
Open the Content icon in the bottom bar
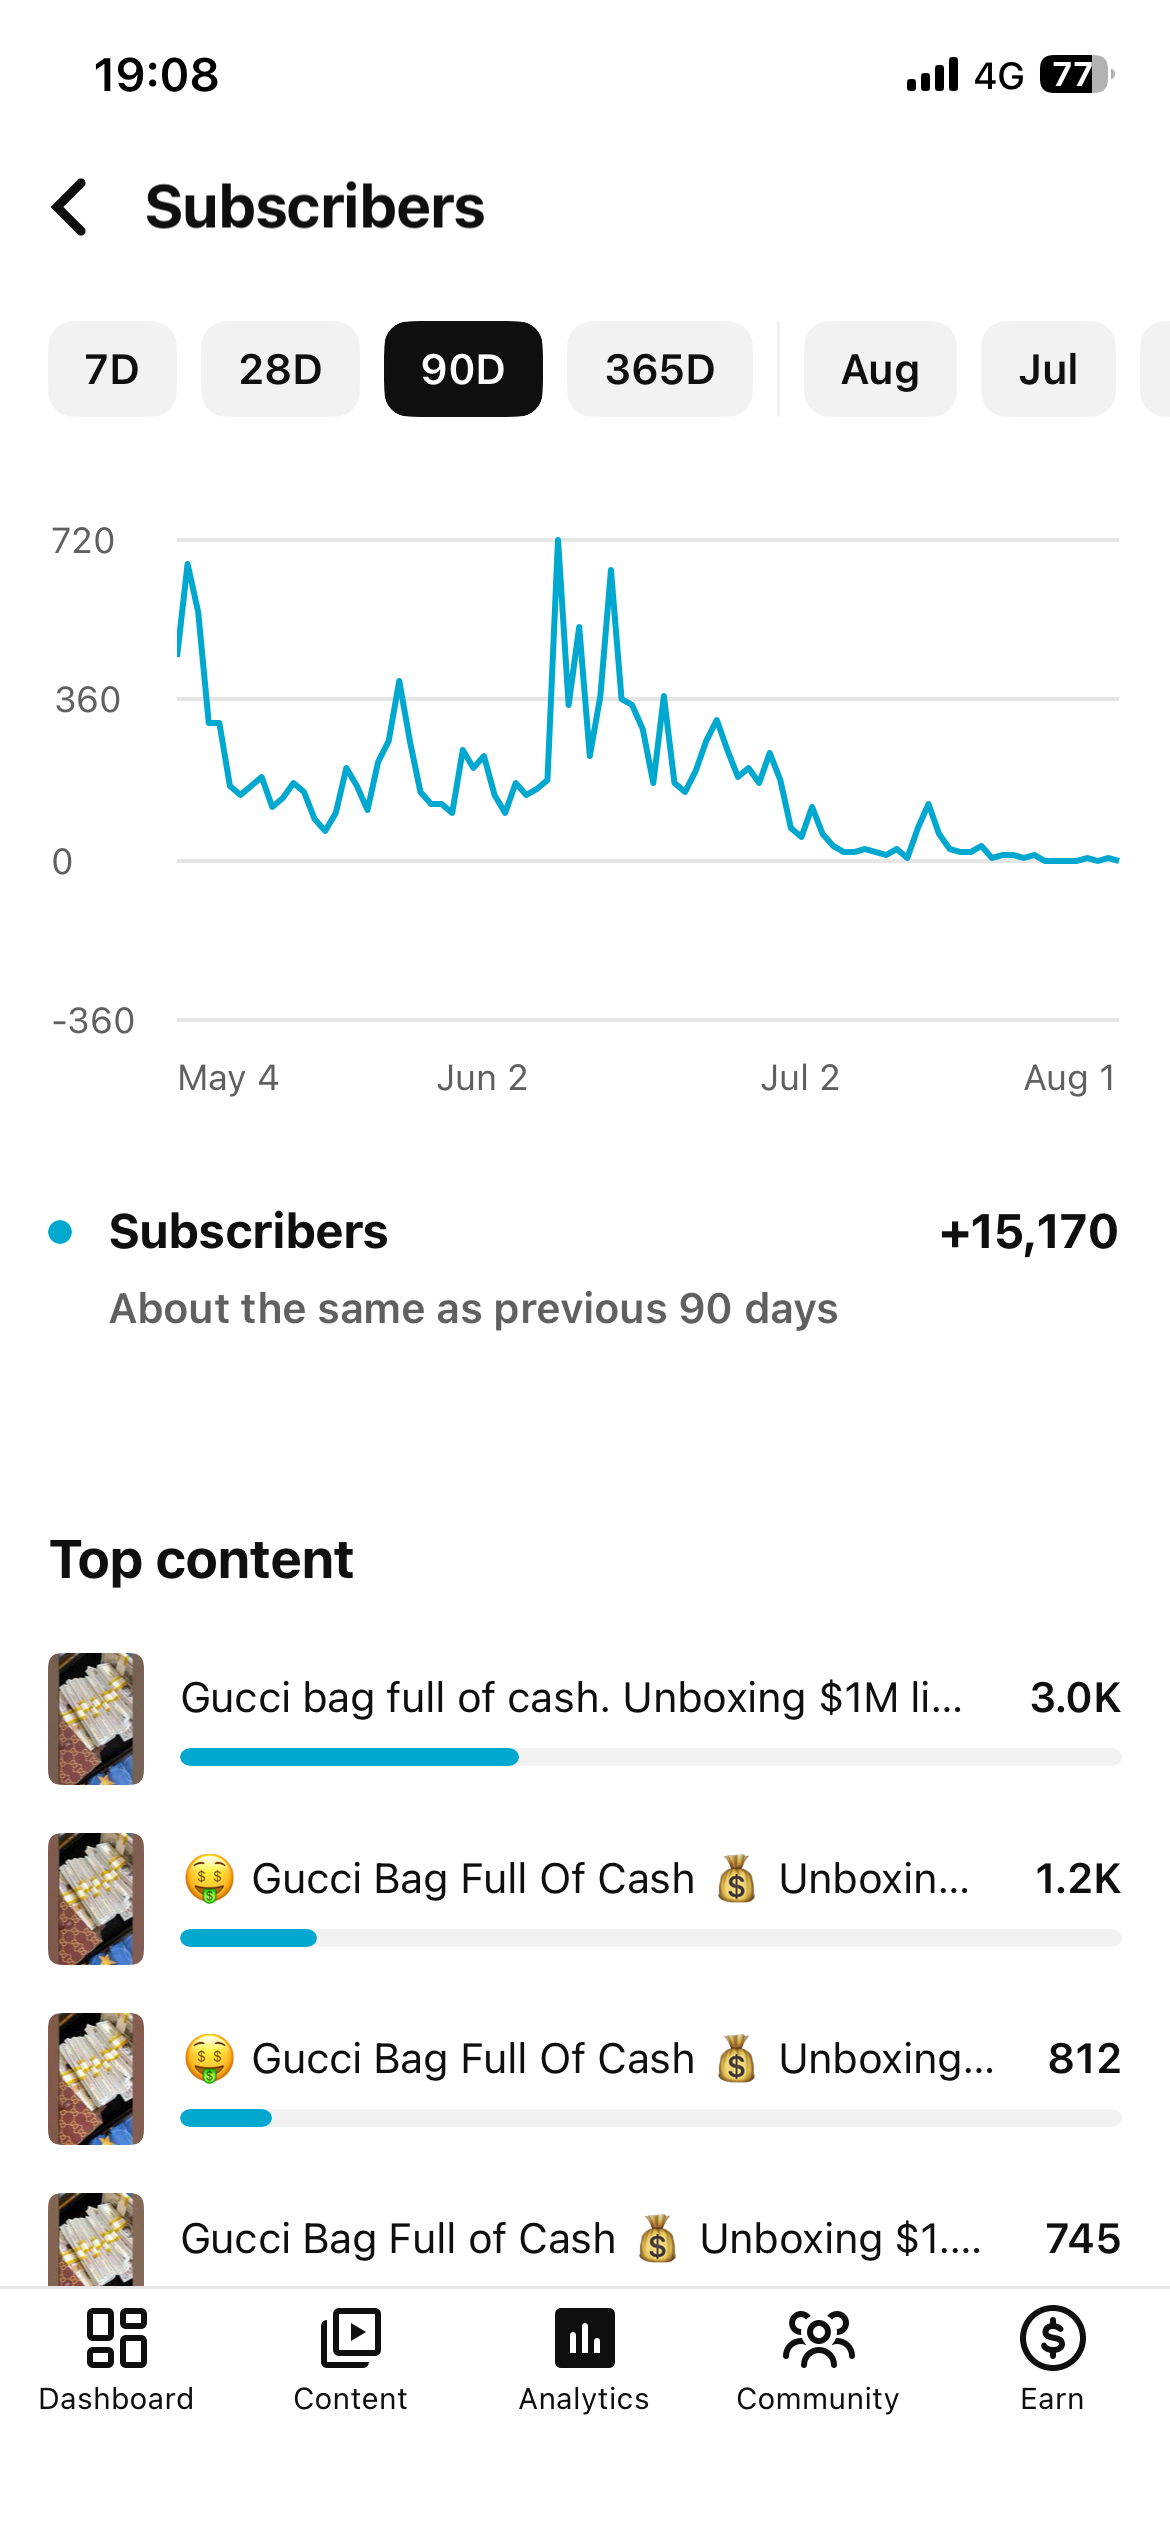click(x=350, y=2338)
